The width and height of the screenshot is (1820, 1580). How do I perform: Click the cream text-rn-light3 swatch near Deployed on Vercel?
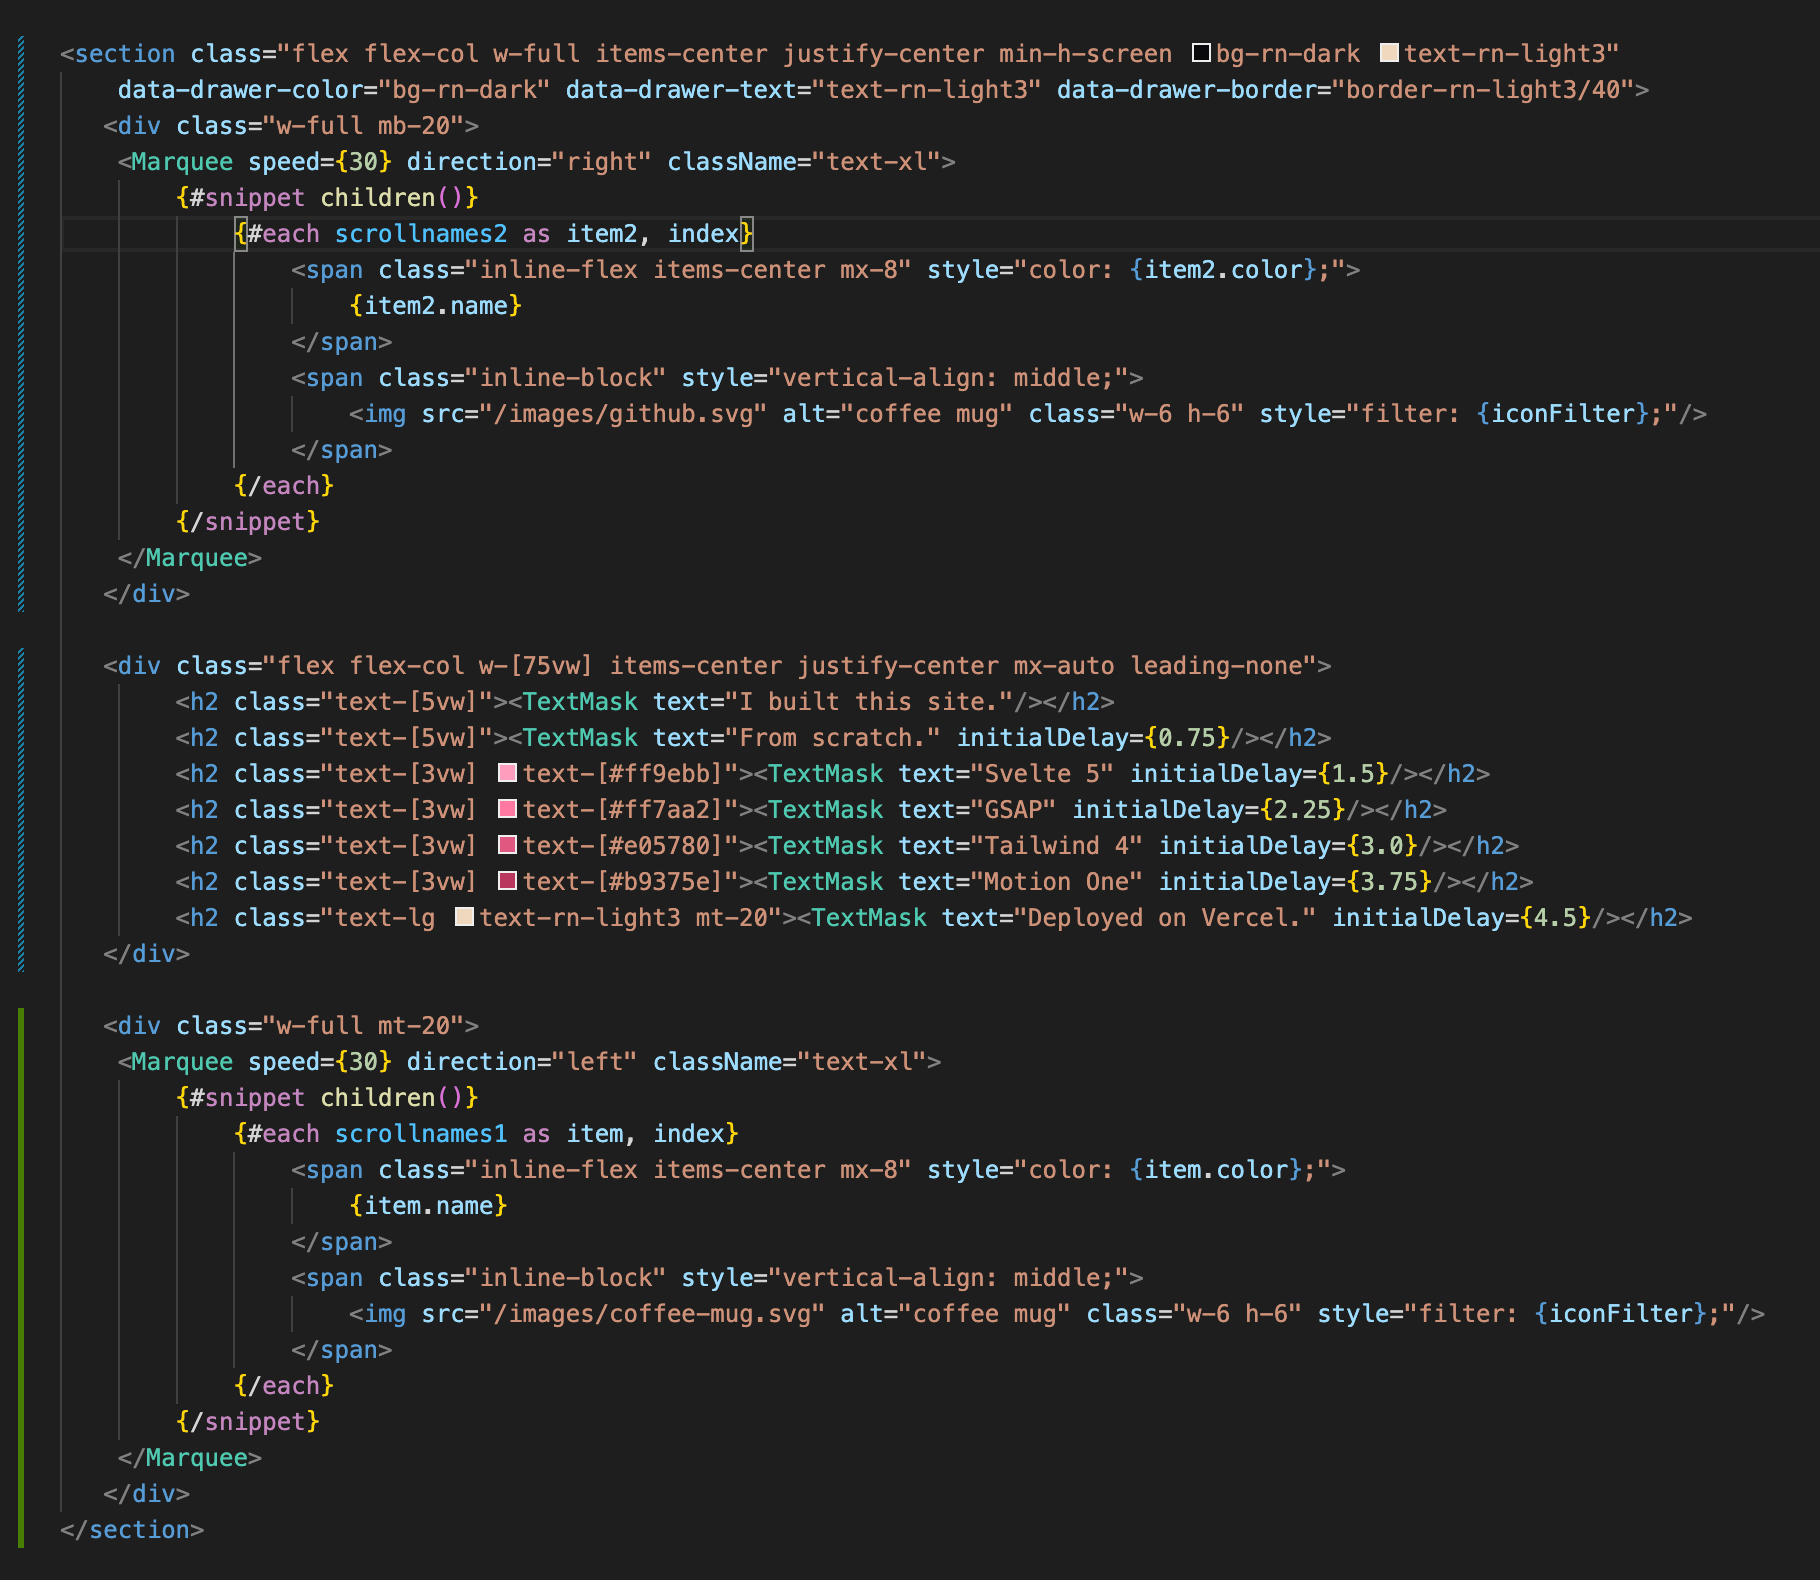(x=462, y=917)
